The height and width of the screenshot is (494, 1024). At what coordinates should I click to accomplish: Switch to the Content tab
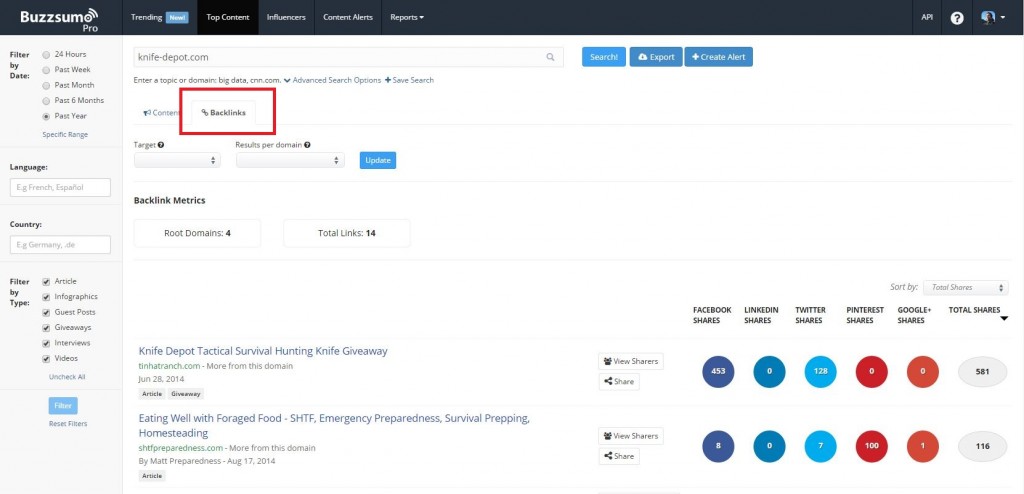[x=161, y=113]
